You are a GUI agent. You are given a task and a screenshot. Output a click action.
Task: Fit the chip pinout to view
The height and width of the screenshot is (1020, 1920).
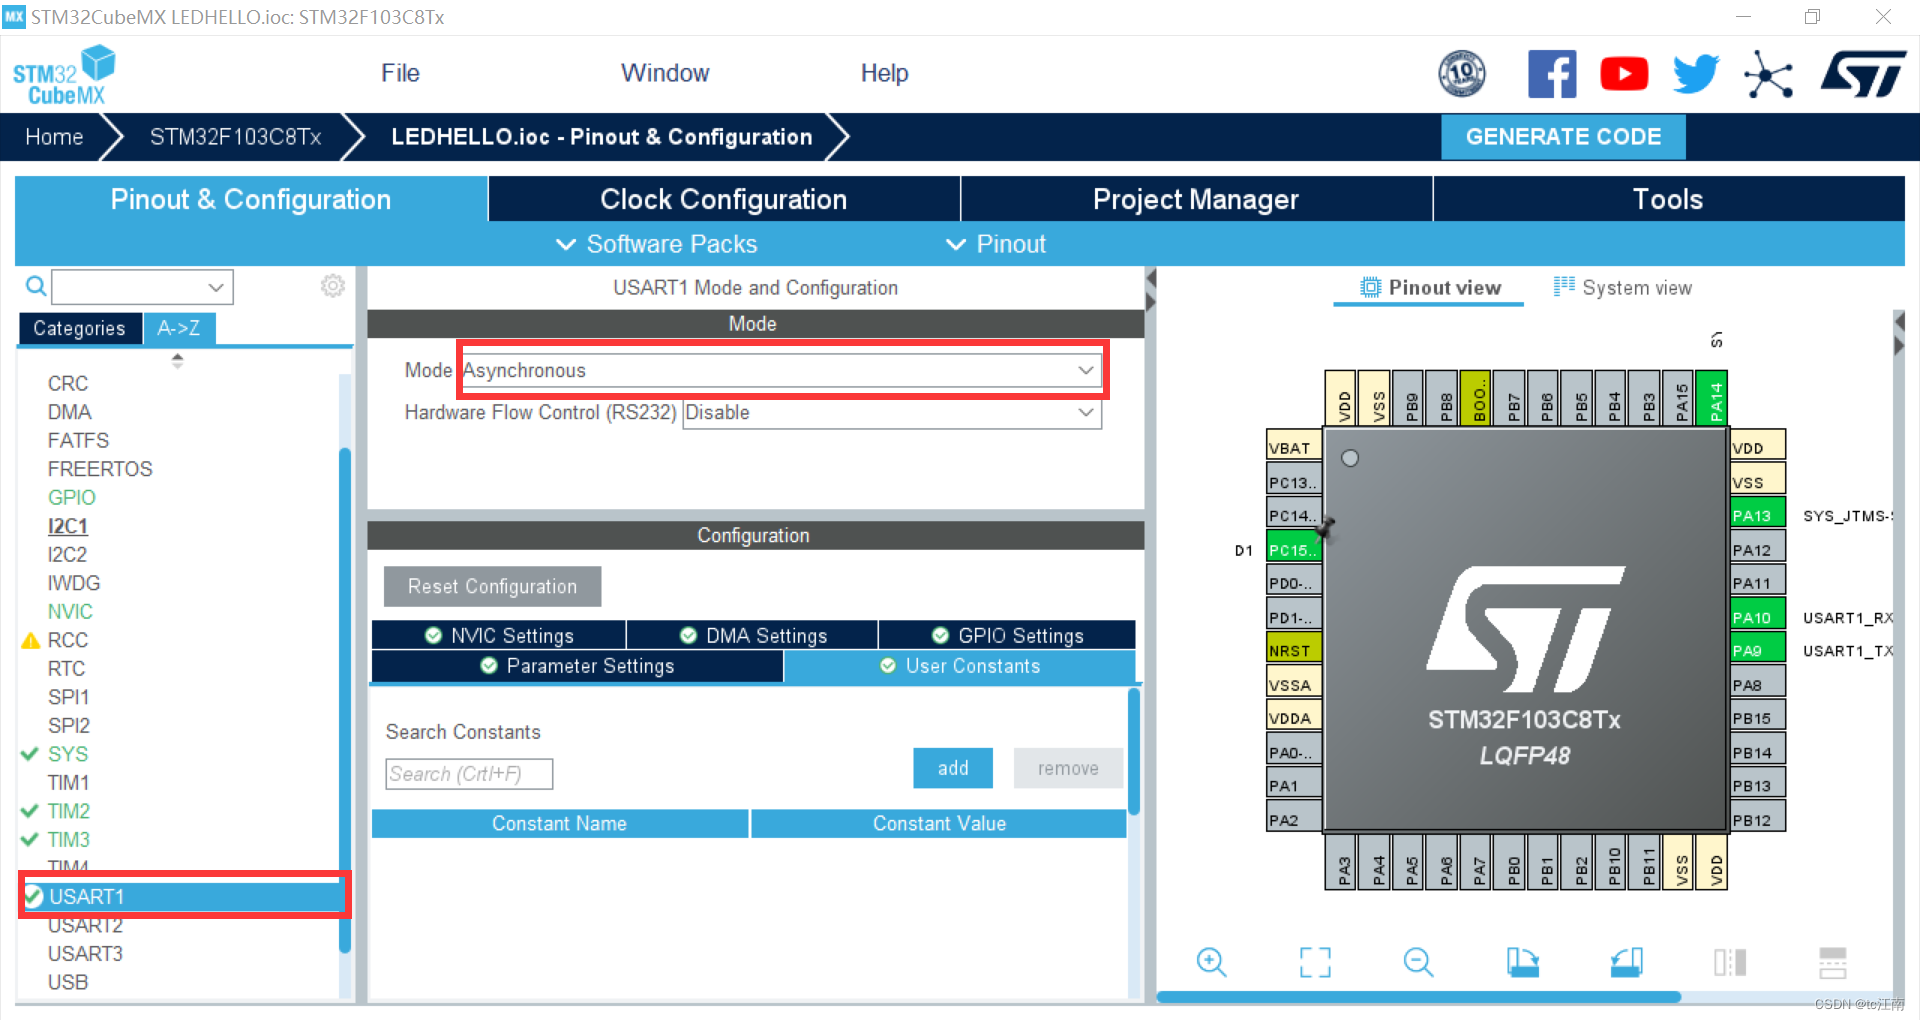point(1315,962)
